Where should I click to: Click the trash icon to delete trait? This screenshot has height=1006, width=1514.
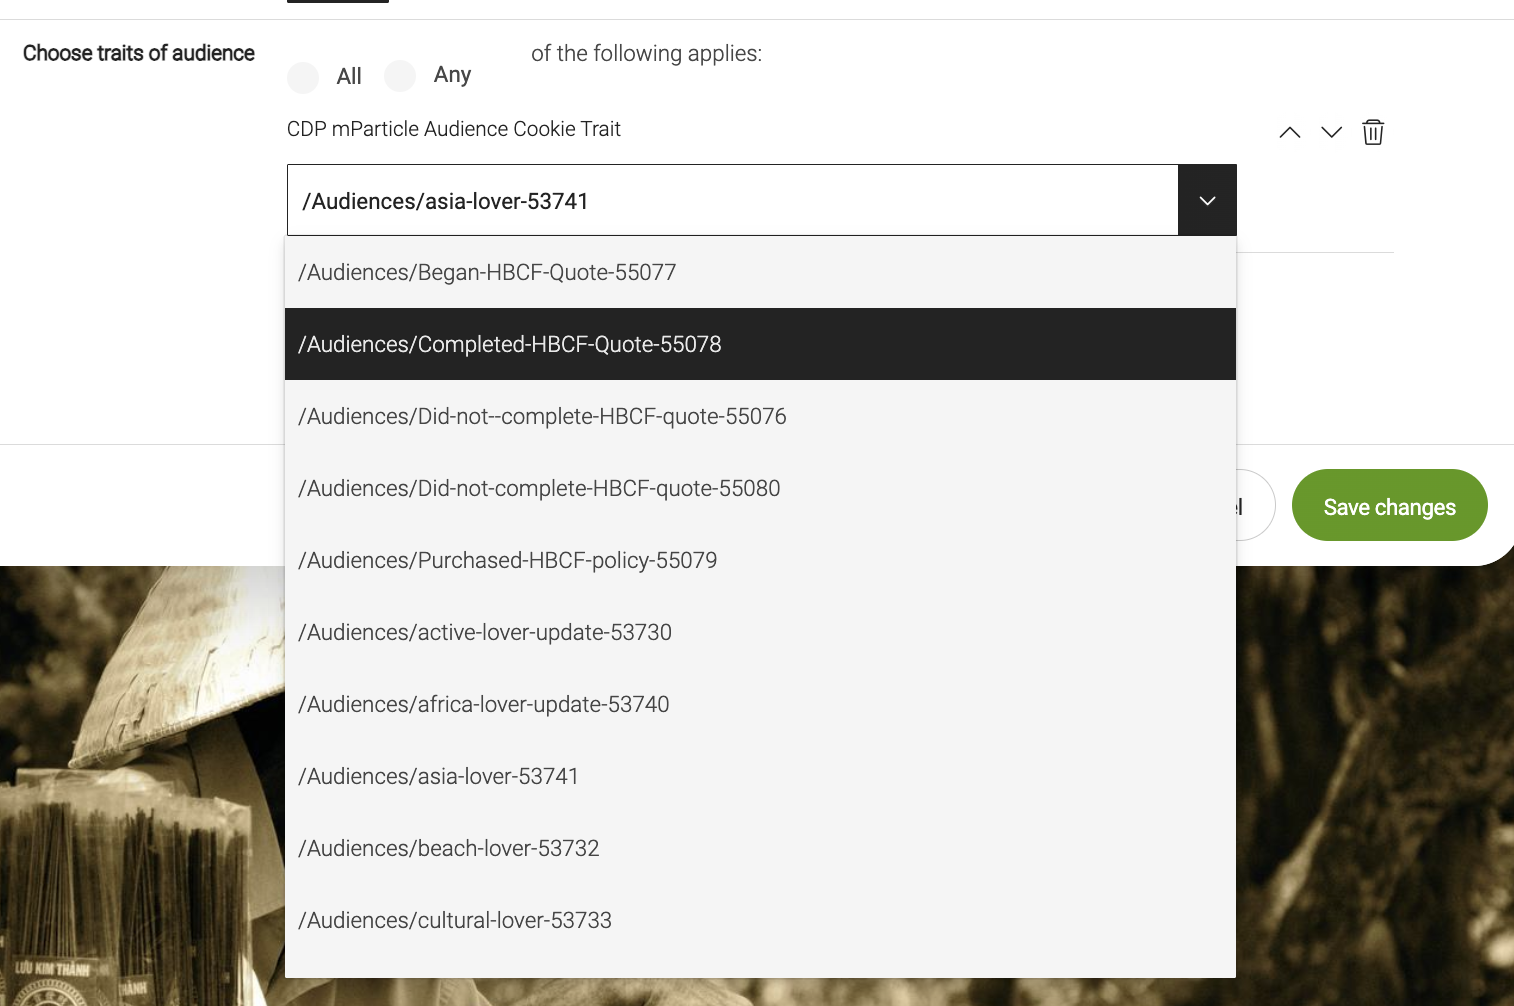[x=1373, y=132]
